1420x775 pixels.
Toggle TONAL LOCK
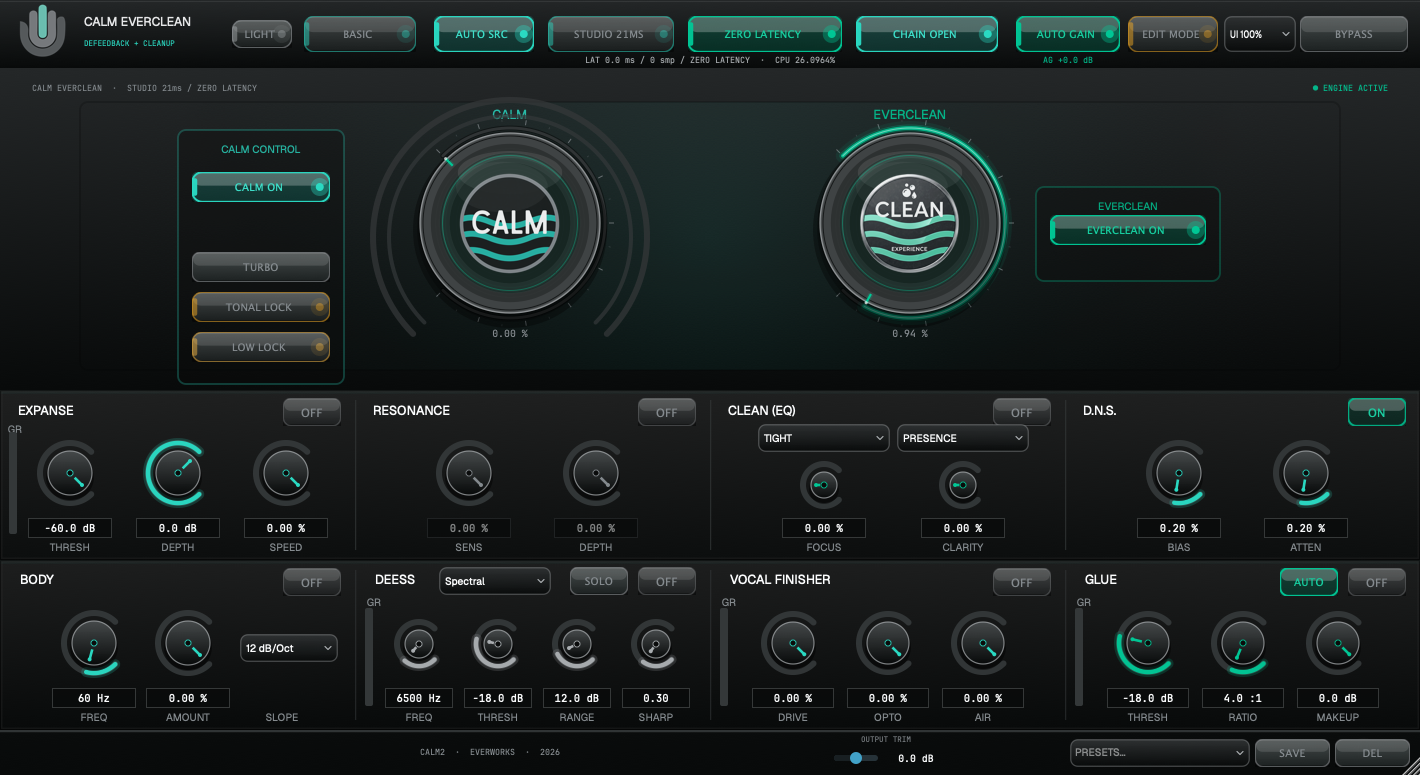(x=261, y=307)
